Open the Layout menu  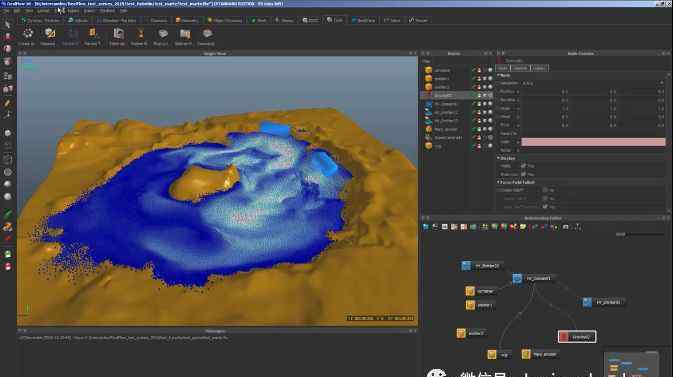click(43, 11)
